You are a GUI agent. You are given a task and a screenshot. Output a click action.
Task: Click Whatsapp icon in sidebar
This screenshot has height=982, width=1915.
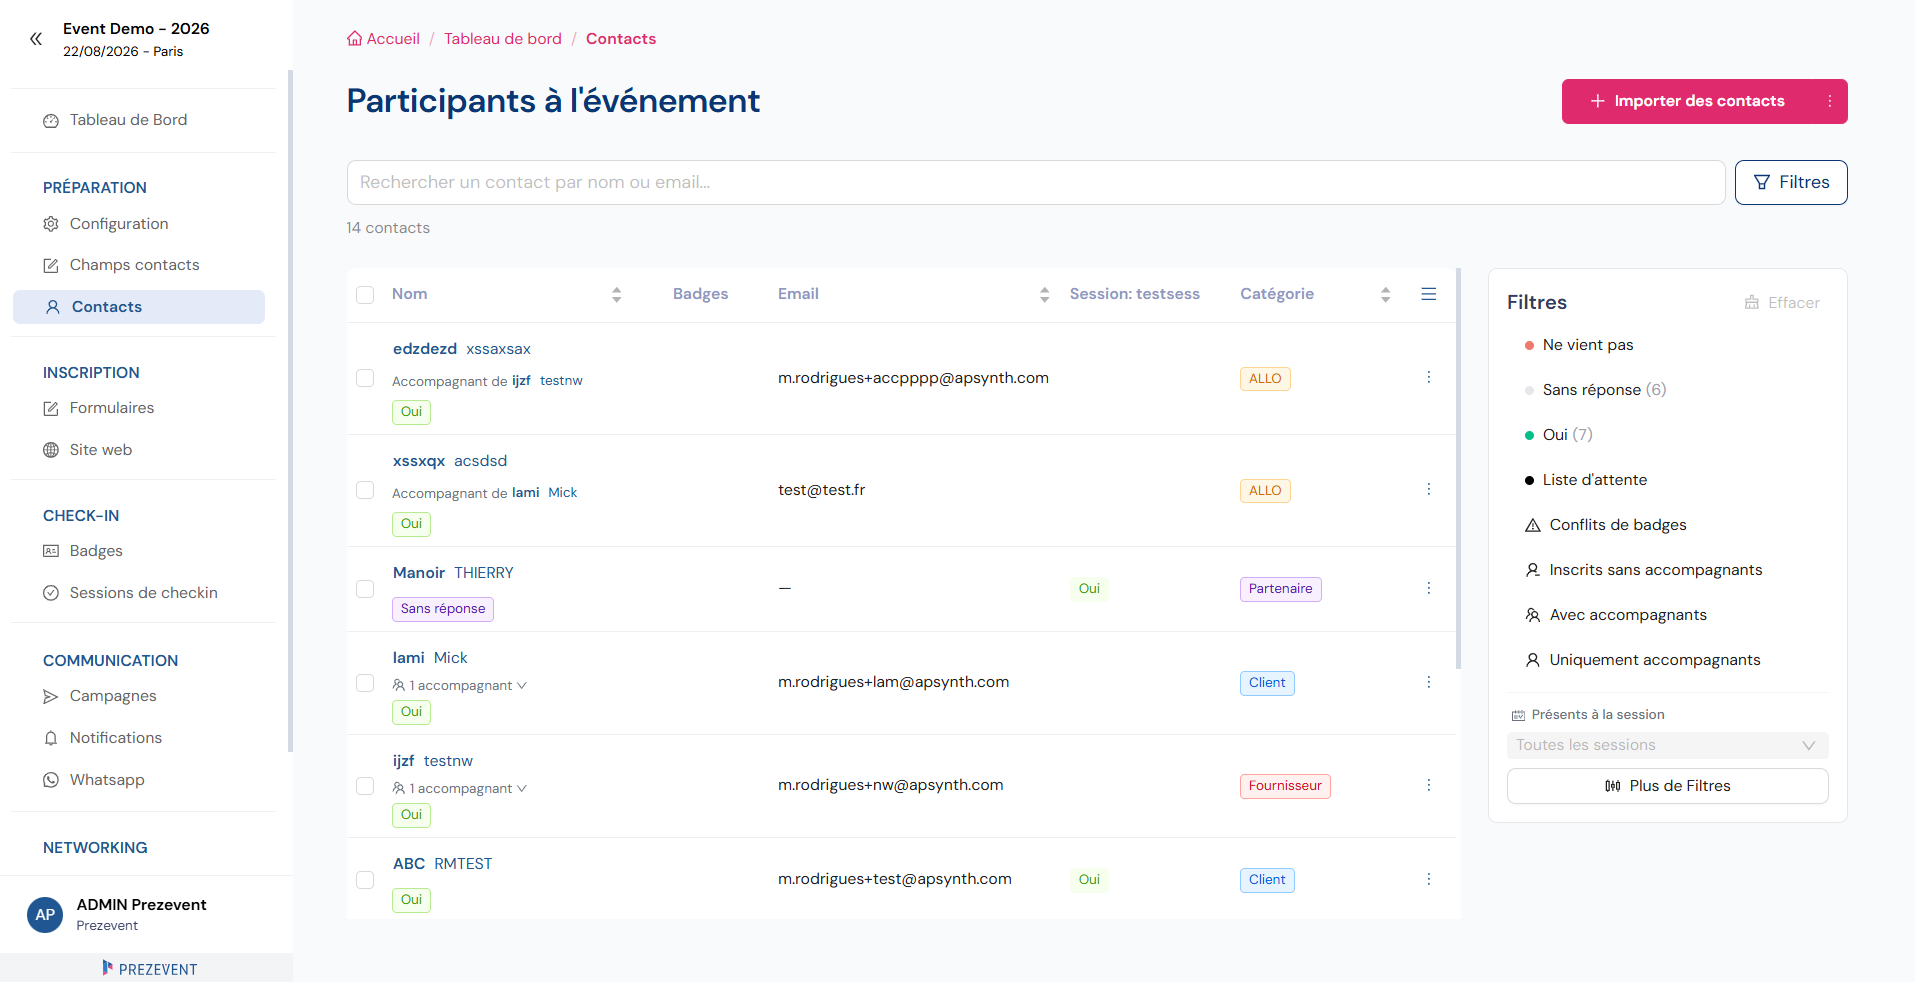pyautogui.click(x=51, y=780)
